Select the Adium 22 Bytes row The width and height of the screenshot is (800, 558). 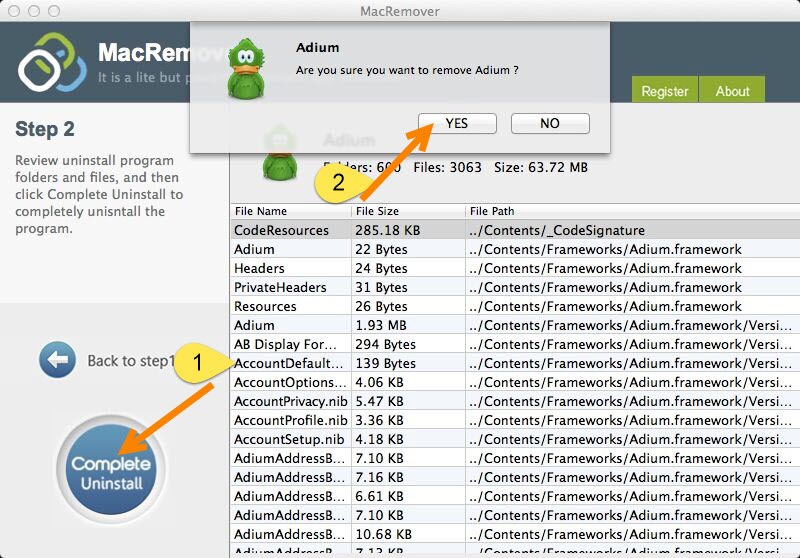515,249
